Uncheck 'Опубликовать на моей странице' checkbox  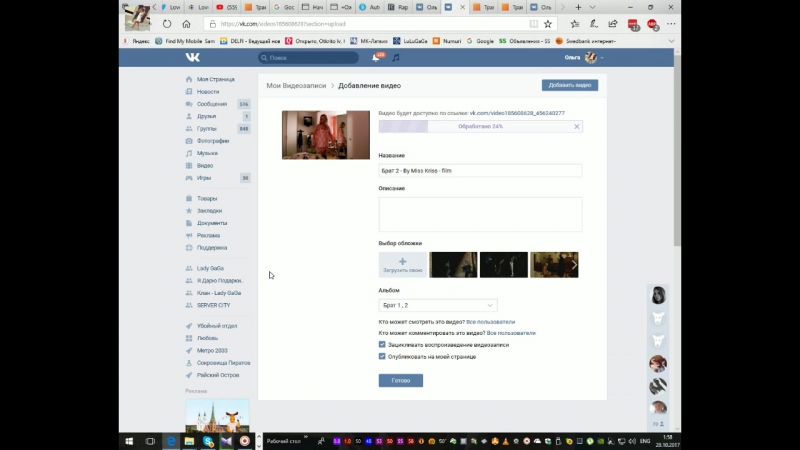point(382,356)
